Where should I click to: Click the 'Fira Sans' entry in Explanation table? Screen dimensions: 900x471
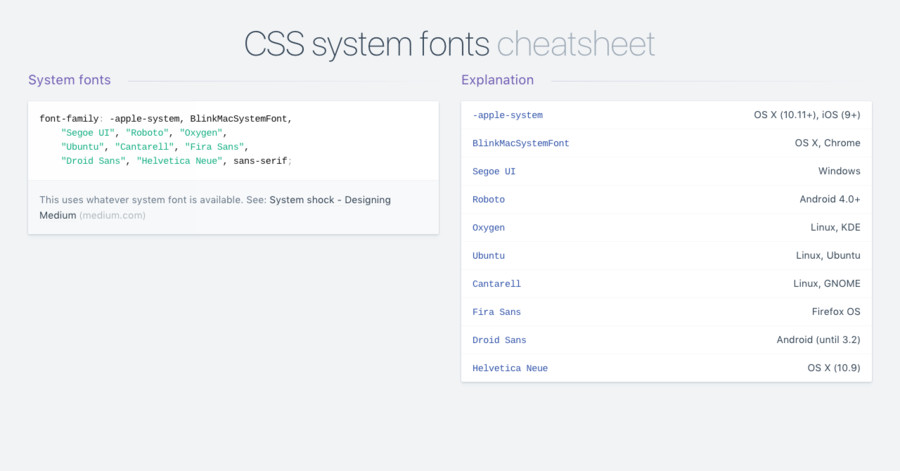[x=496, y=312]
